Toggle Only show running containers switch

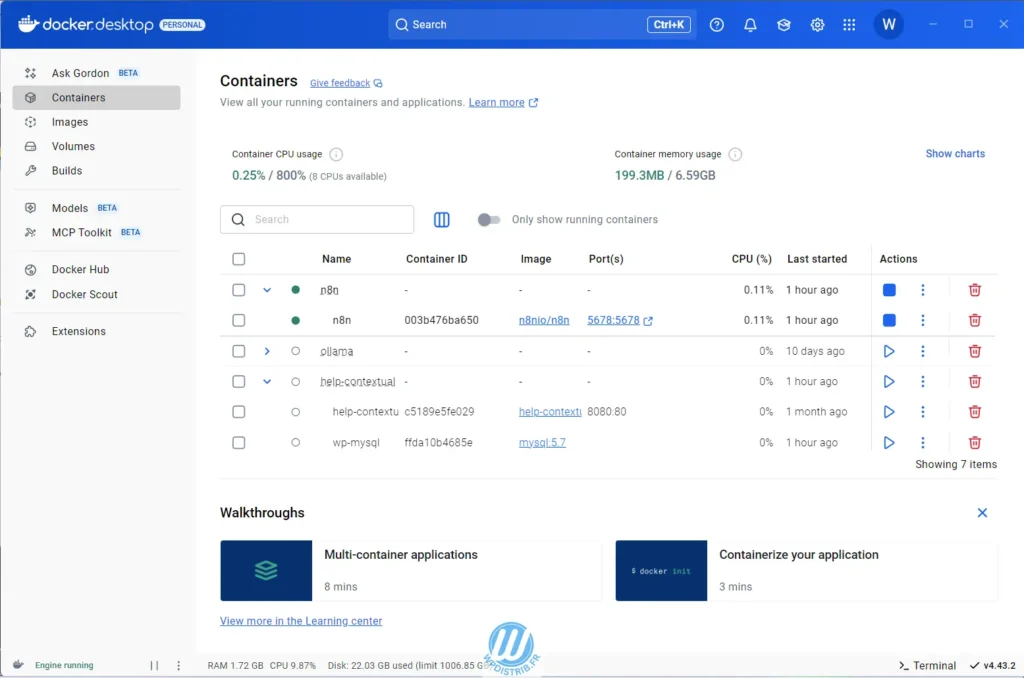pos(488,220)
